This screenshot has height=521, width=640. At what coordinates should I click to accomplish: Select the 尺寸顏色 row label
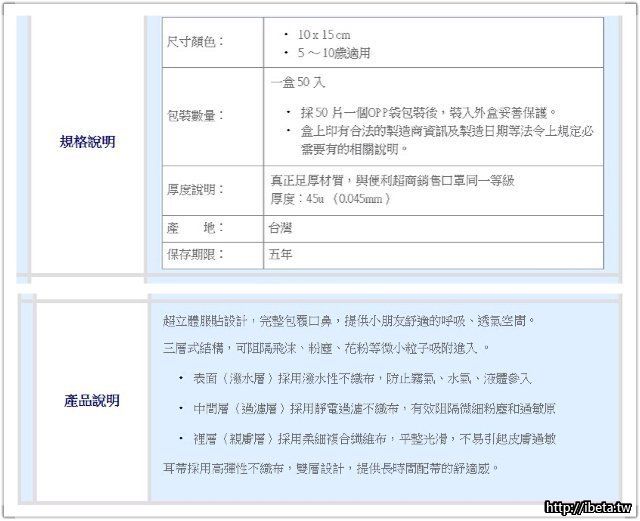click(x=194, y=42)
